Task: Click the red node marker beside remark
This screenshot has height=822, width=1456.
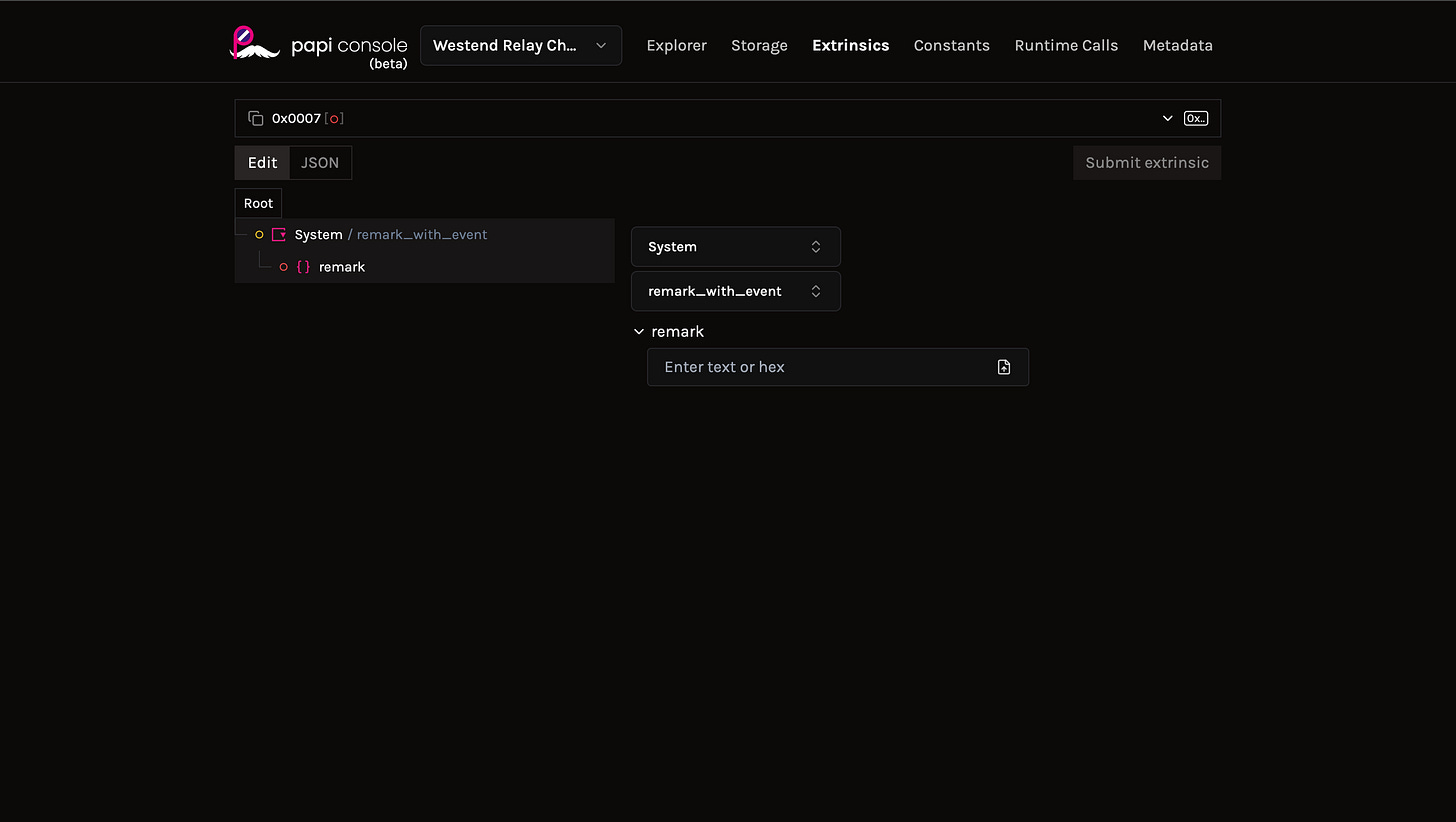Action: click(x=283, y=267)
